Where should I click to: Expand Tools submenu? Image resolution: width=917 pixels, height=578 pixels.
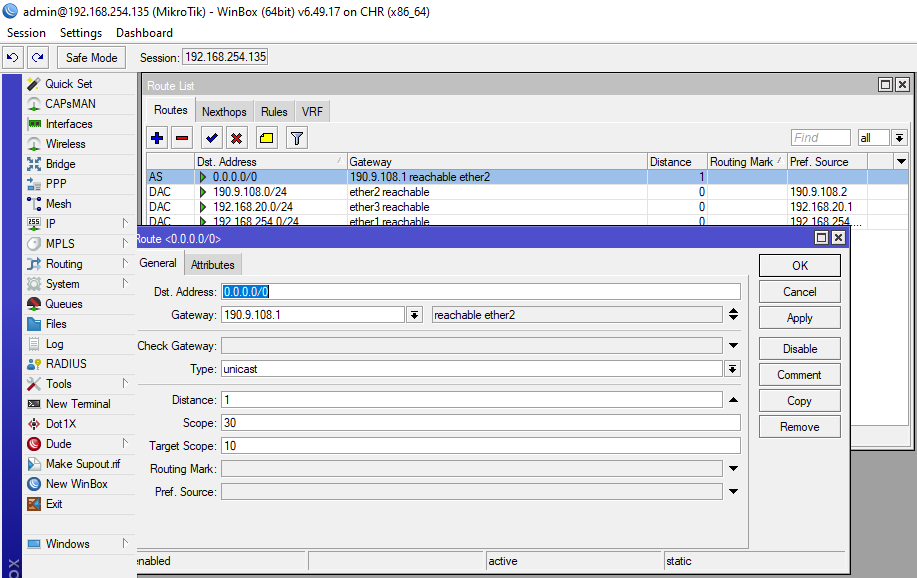click(125, 384)
